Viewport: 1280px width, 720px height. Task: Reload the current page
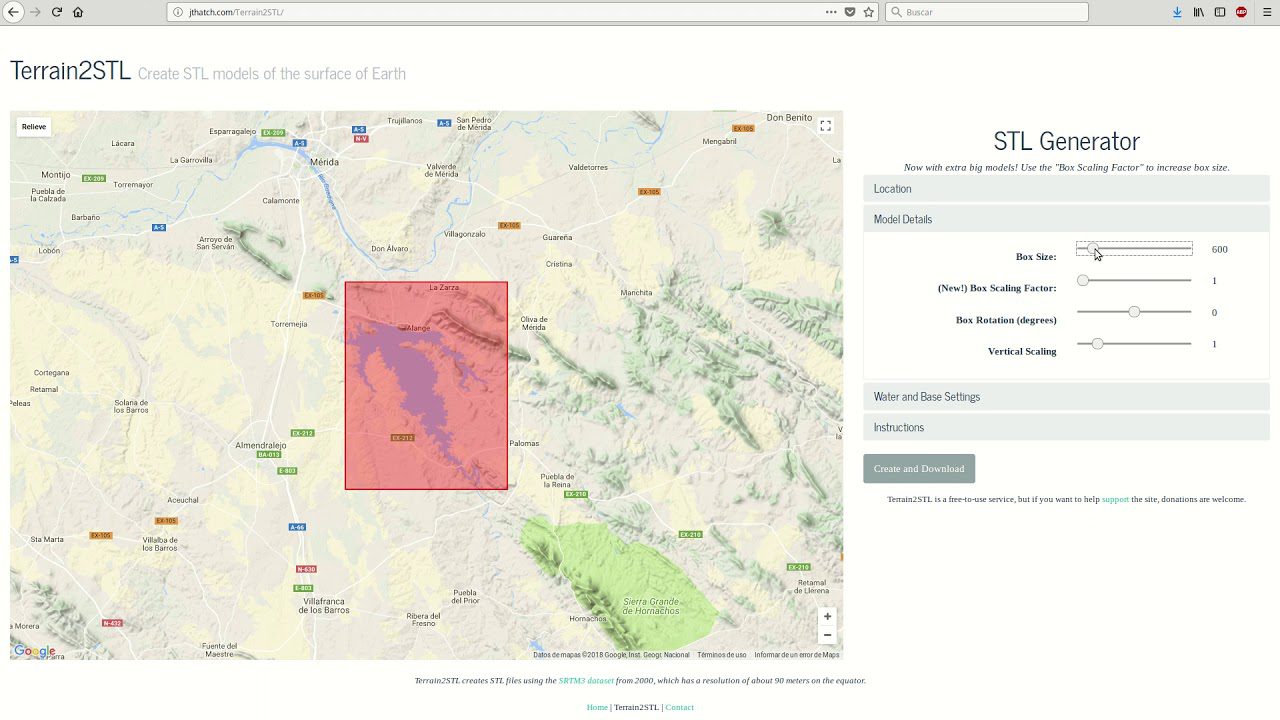click(57, 12)
